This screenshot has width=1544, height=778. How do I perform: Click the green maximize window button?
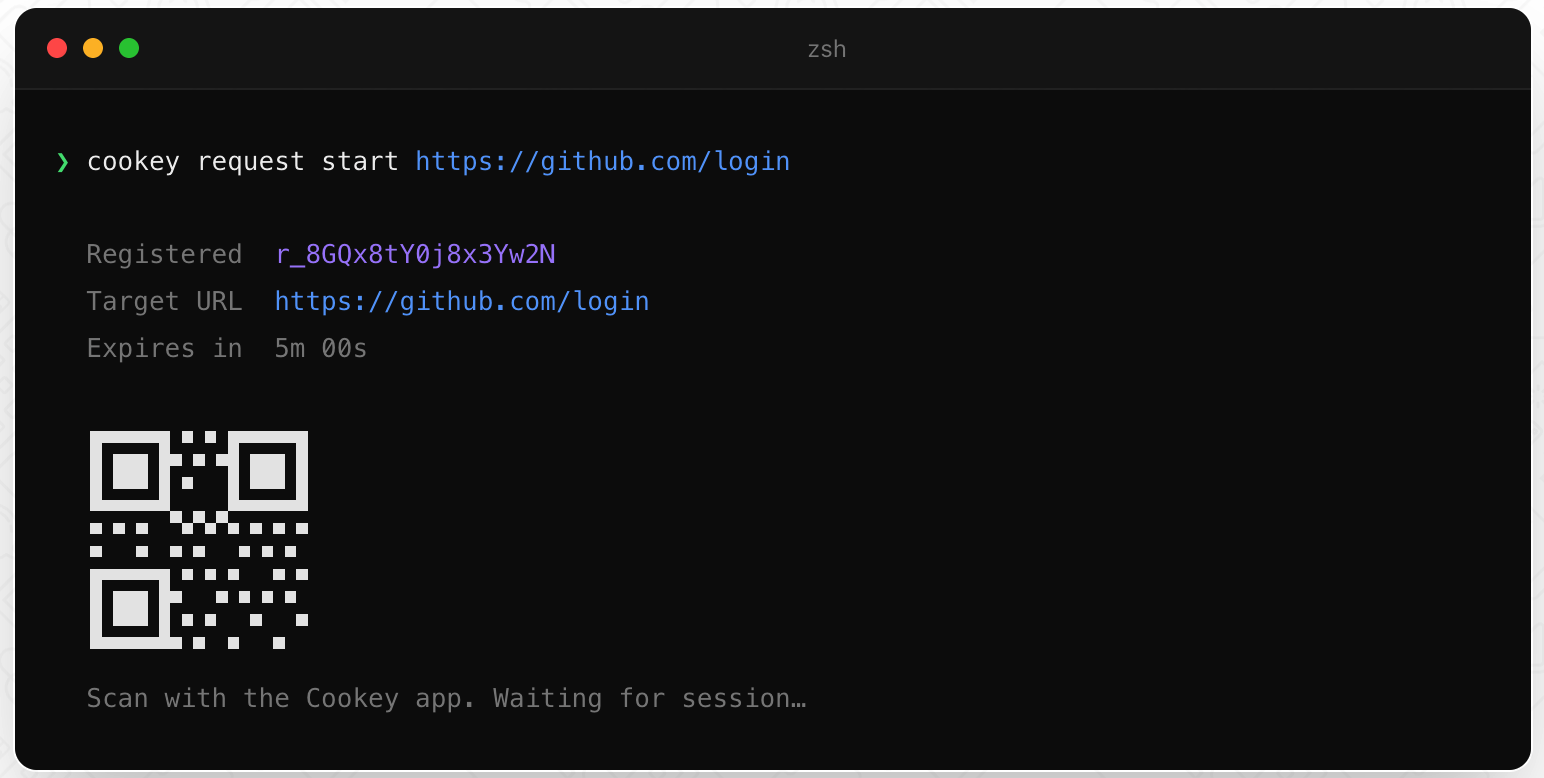pos(129,48)
